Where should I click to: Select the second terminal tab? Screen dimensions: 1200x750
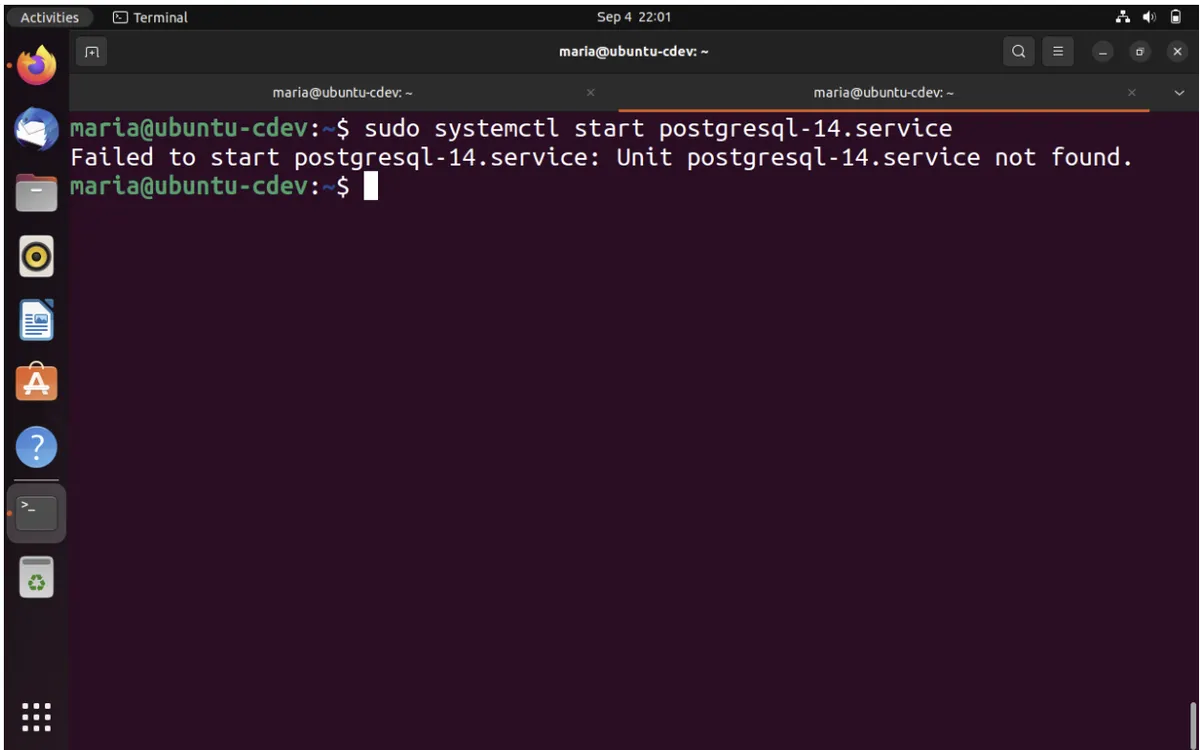click(883, 92)
